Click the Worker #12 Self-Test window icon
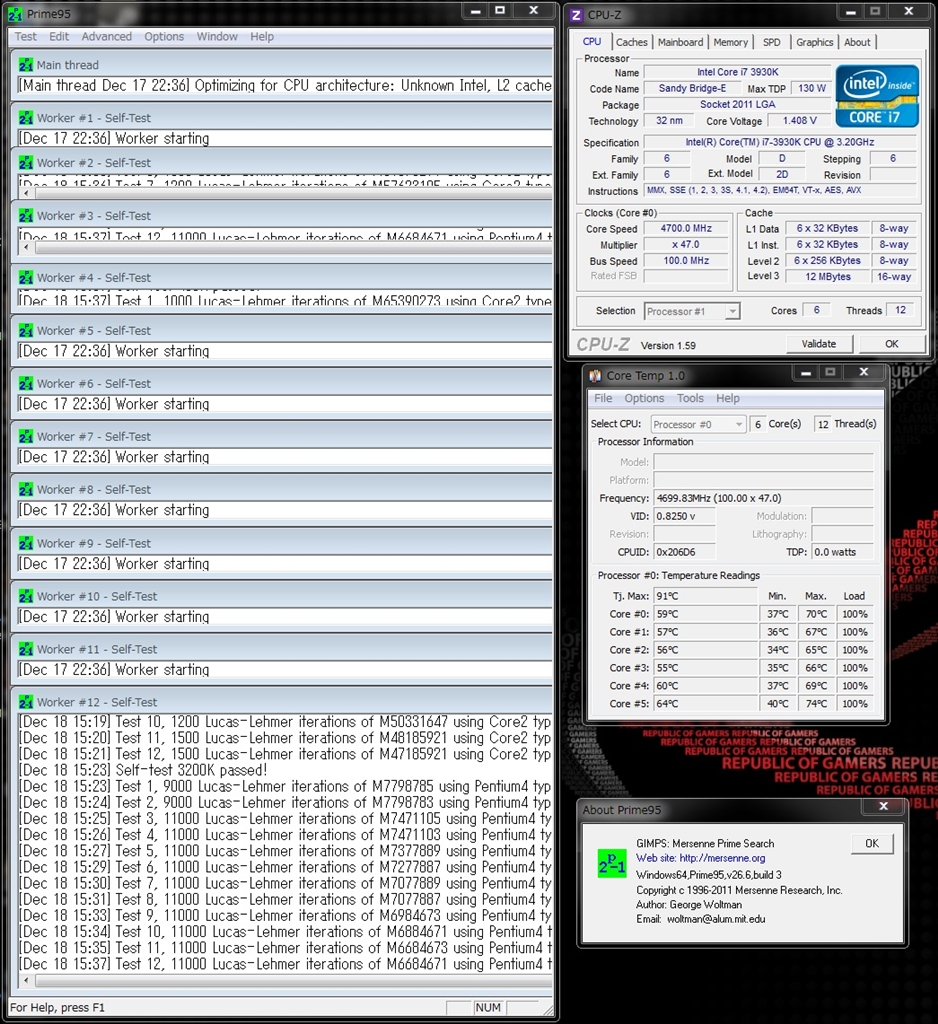Image resolution: width=938 pixels, height=1024 pixels. point(26,702)
